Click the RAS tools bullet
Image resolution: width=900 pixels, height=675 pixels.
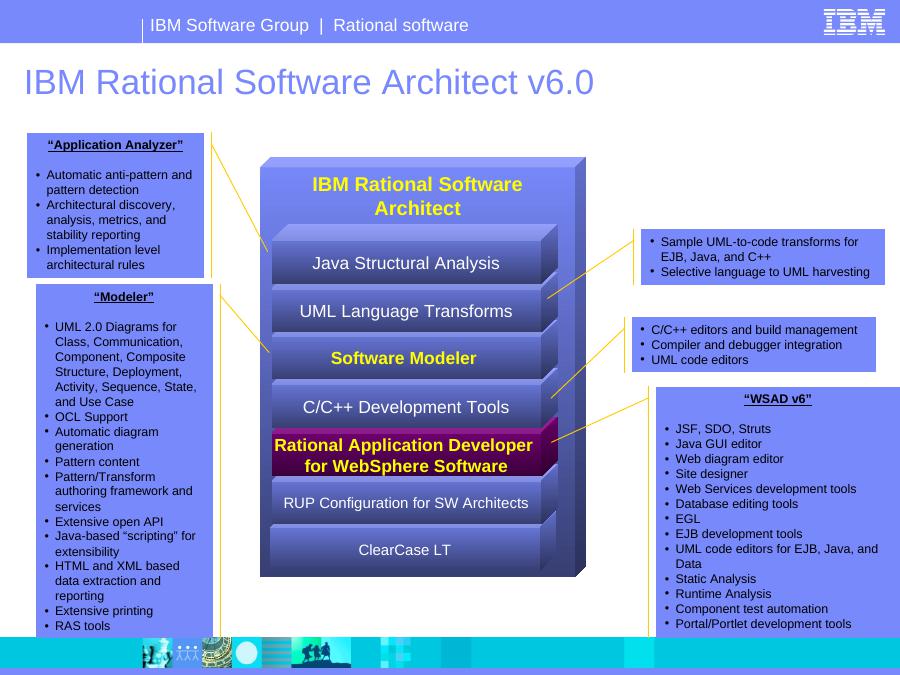point(82,626)
